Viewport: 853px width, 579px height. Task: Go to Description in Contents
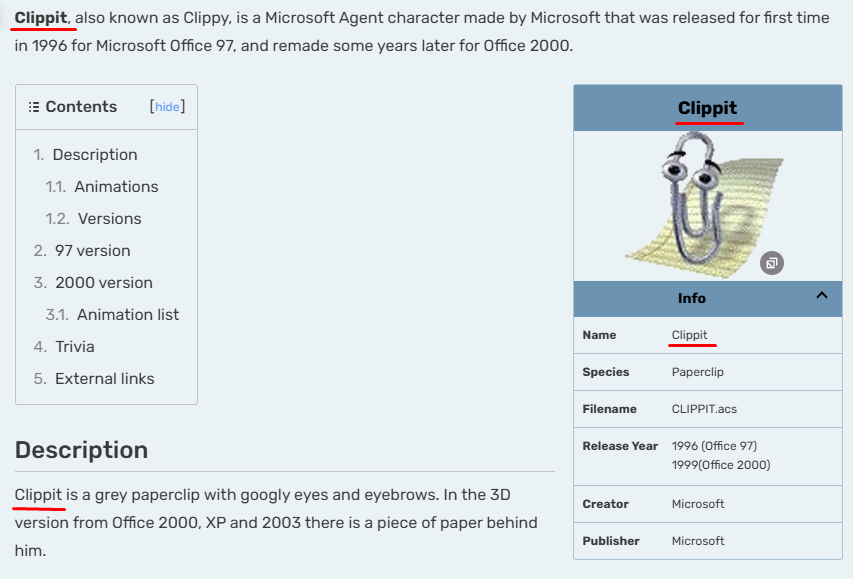pos(95,155)
